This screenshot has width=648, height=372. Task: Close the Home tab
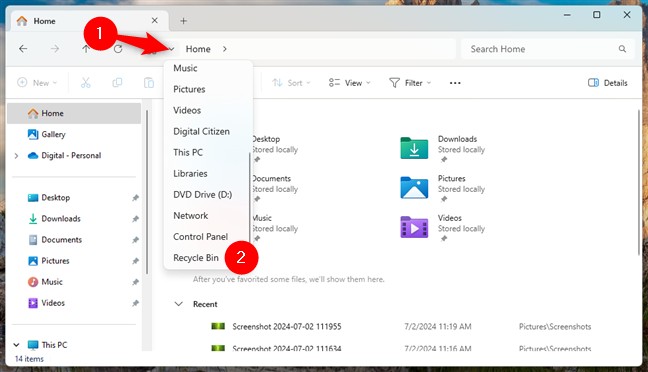click(x=155, y=20)
